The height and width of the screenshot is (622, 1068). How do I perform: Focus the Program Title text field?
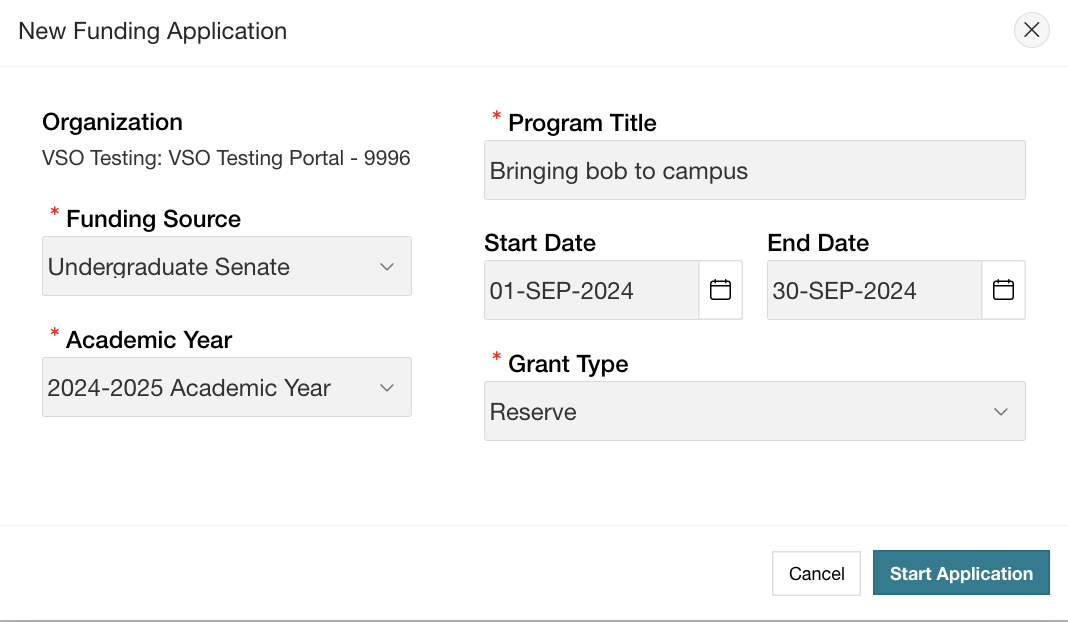tap(755, 170)
